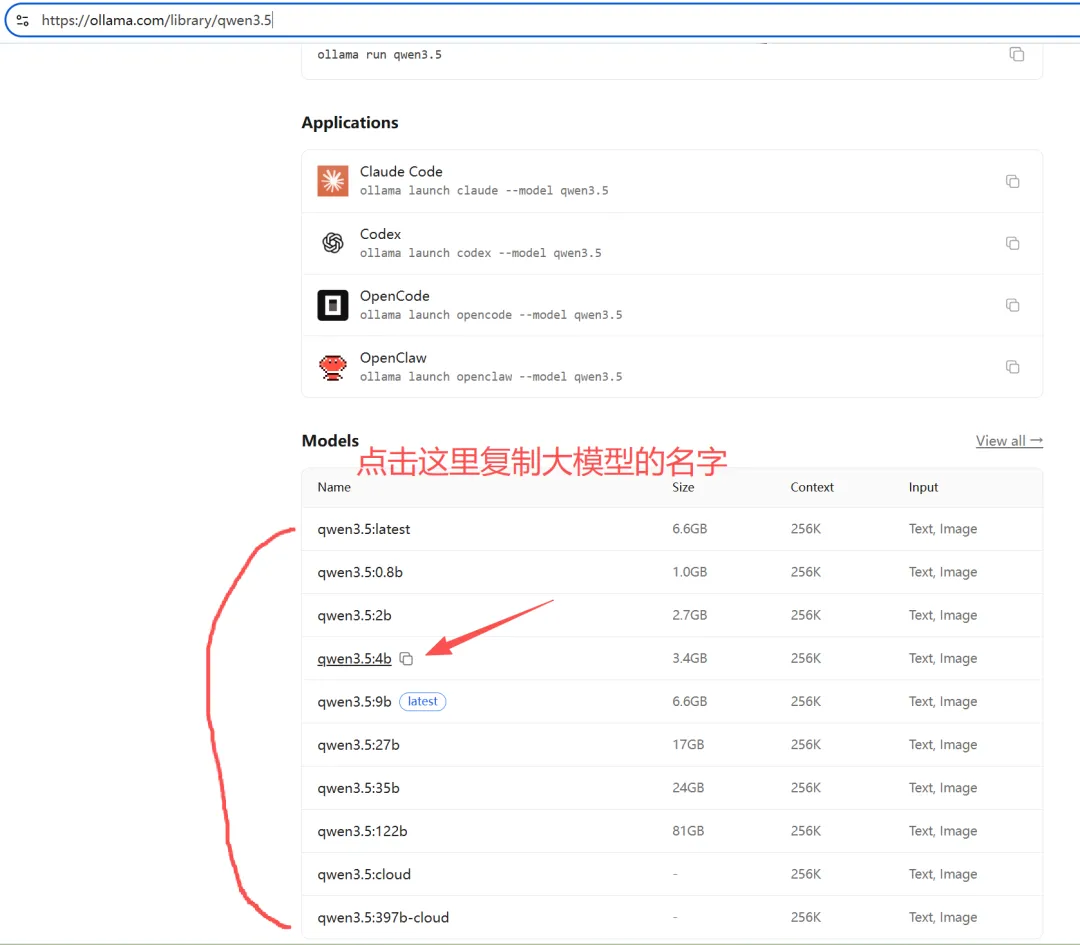Image resolution: width=1080 pixels, height=945 pixels.
Task: Open the View all models link
Action: coord(1009,441)
